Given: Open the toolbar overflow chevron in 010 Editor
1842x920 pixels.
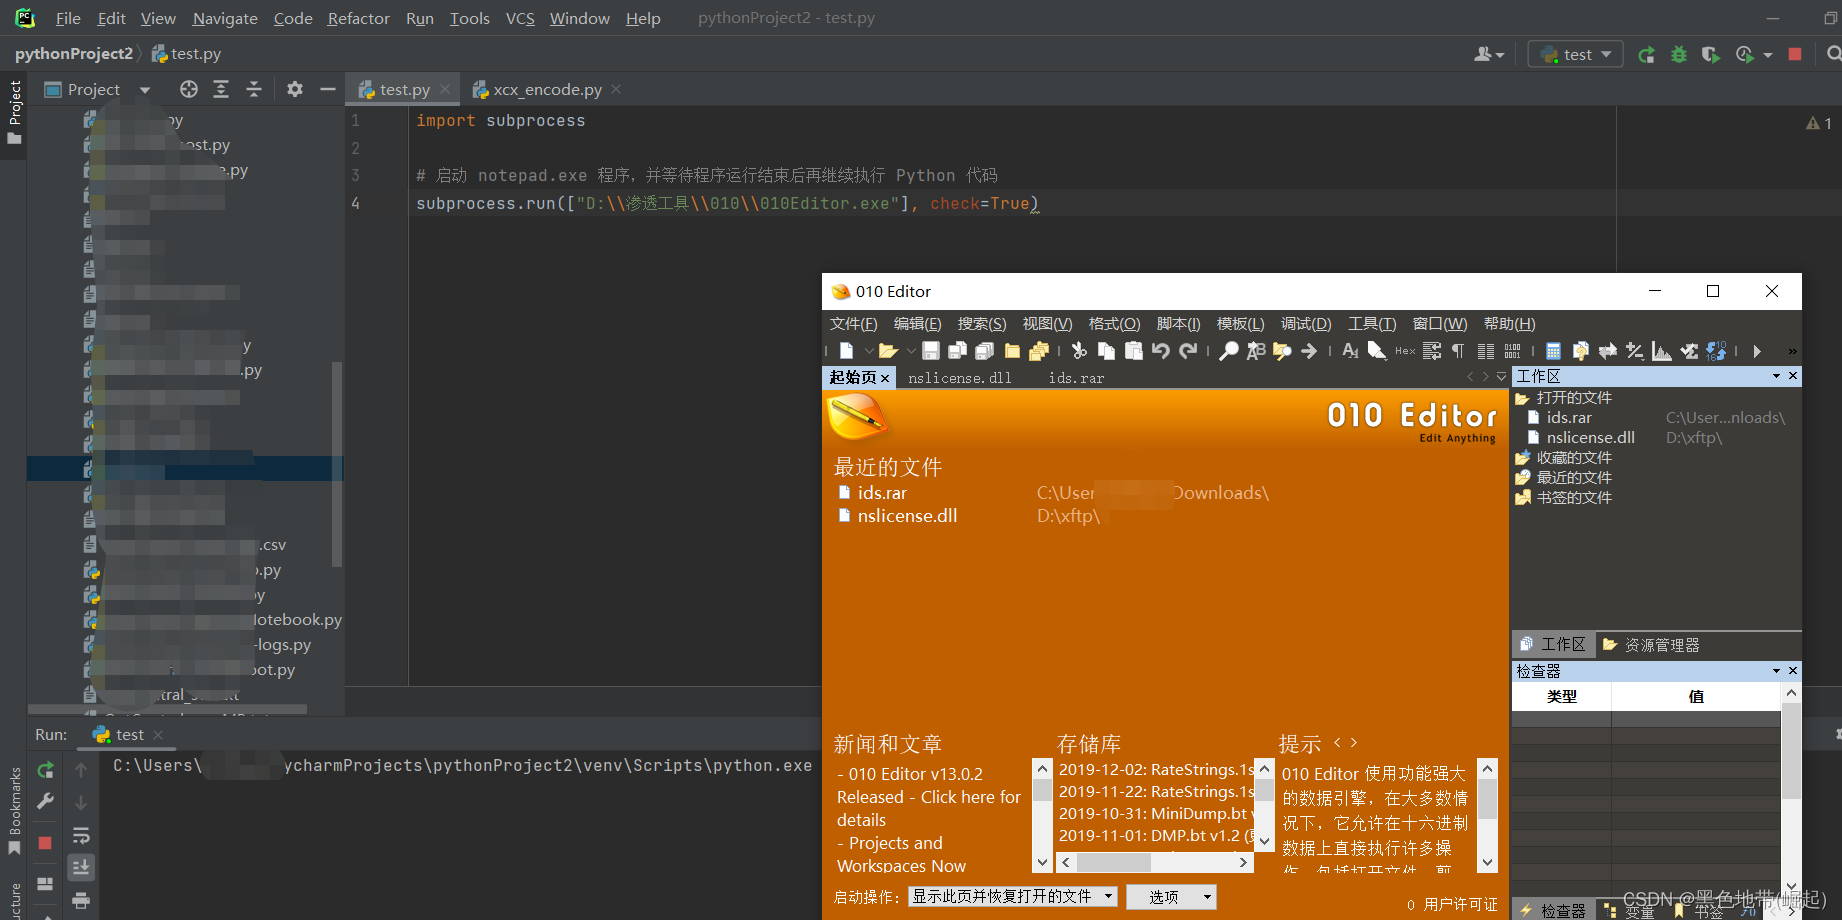Looking at the screenshot, I should [1792, 351].
